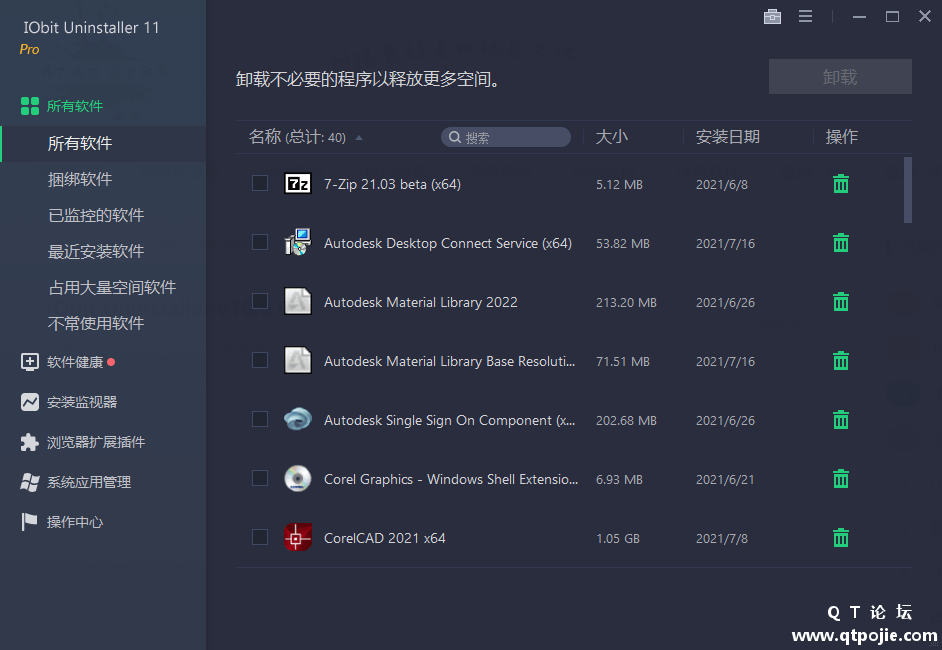Viewport: 942px width, 650px height.
Task: Click the Autodesk Material Library Base Resolution icon
Action: pos(297,360)
